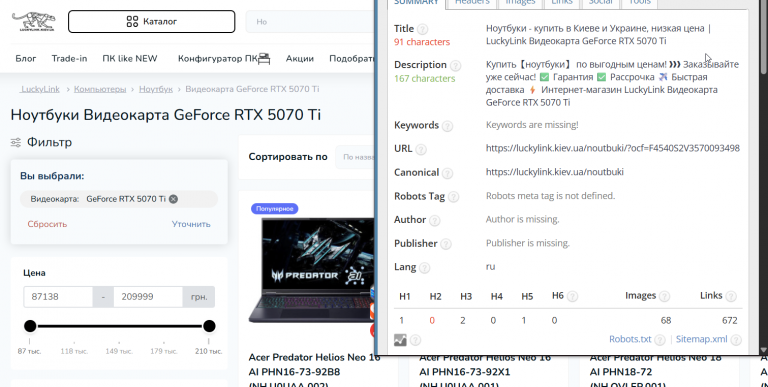The height and width of the screenshot is (387, 768).
Task: Click the Популярное badge on the product
Action: click(x=274, y=209)
